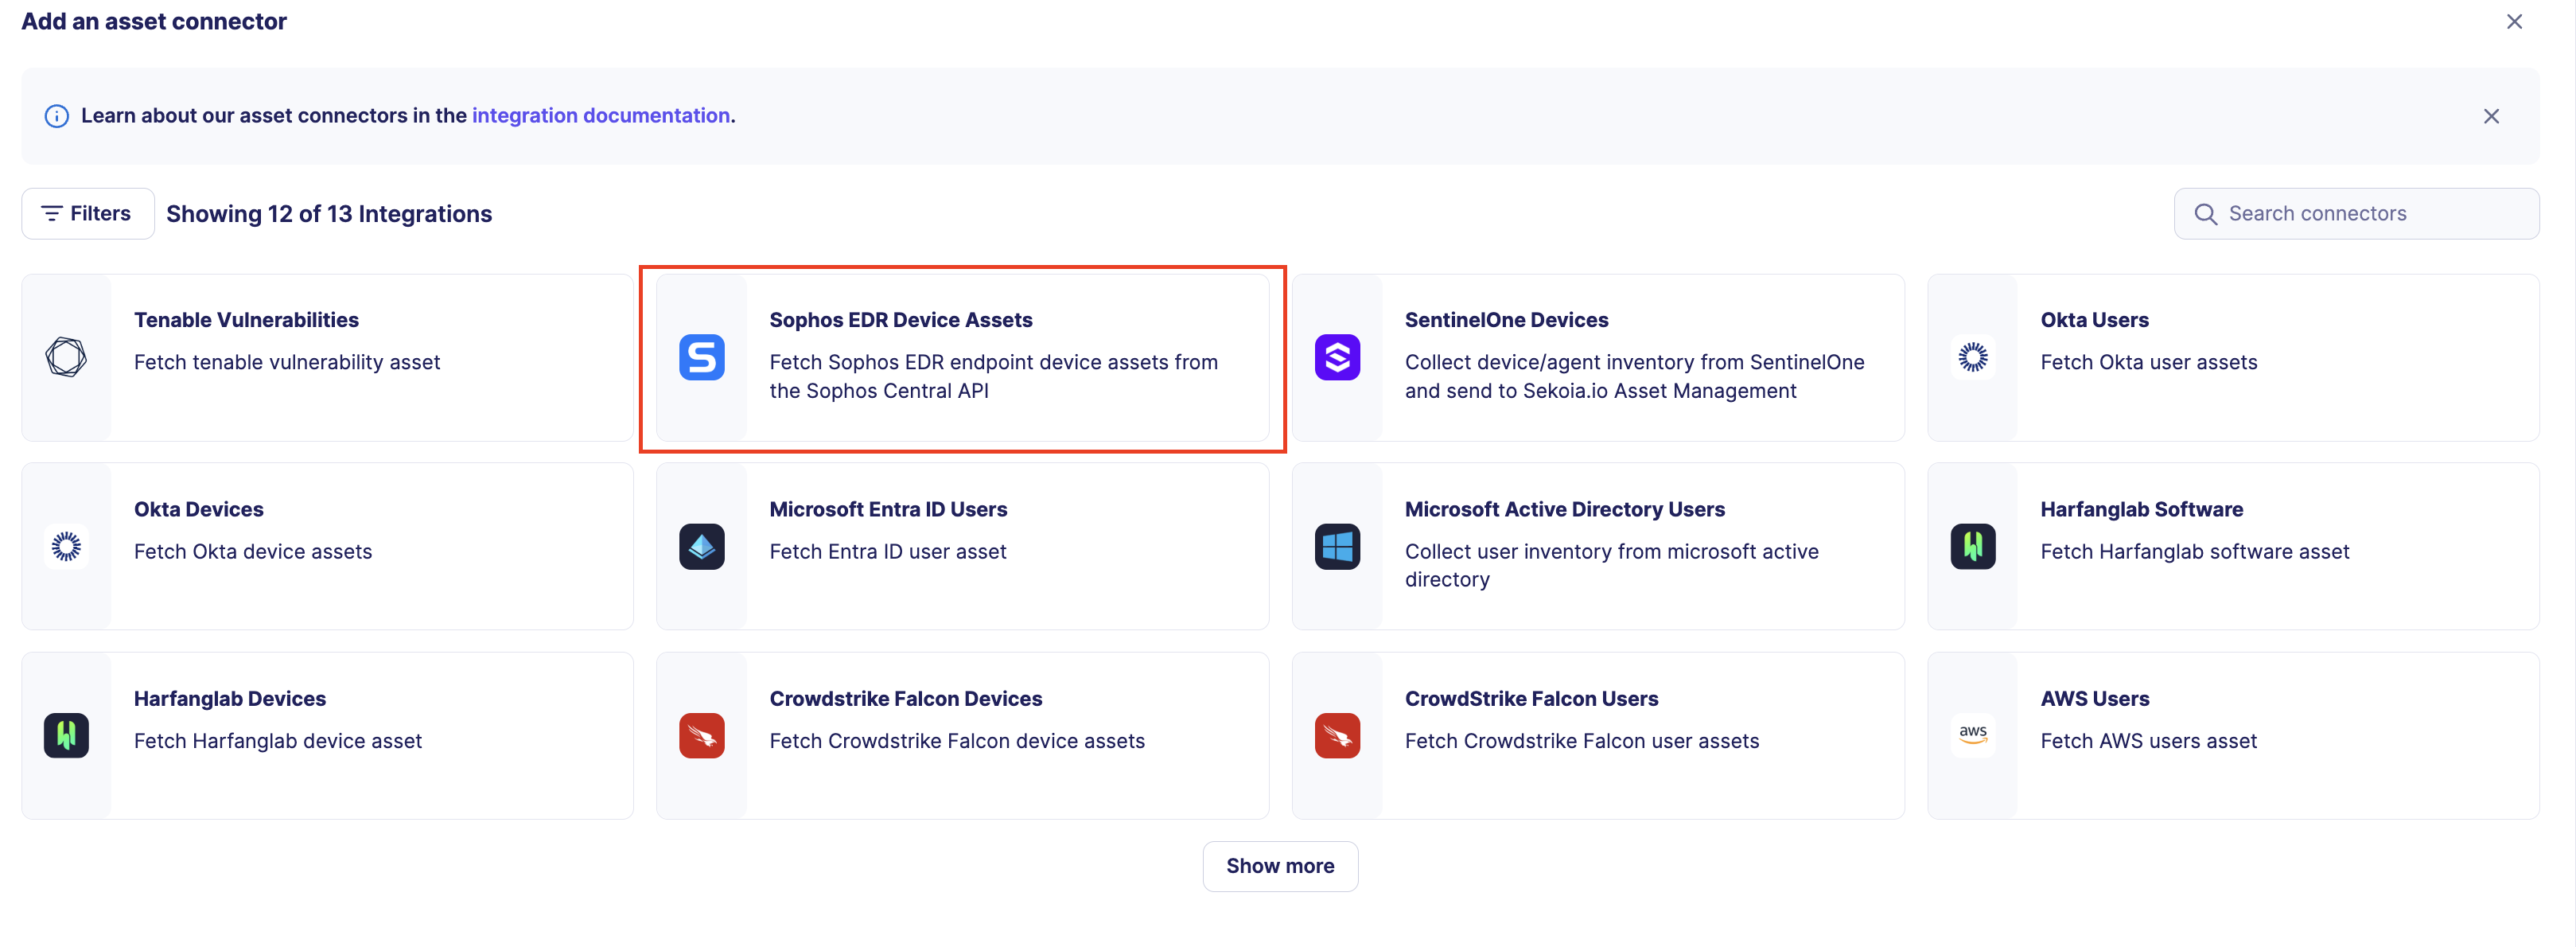Click the Okta Devices sunburst icon
Image resolution: width=2576 pixels, height=947 pixels.
[x=66, y=546]
